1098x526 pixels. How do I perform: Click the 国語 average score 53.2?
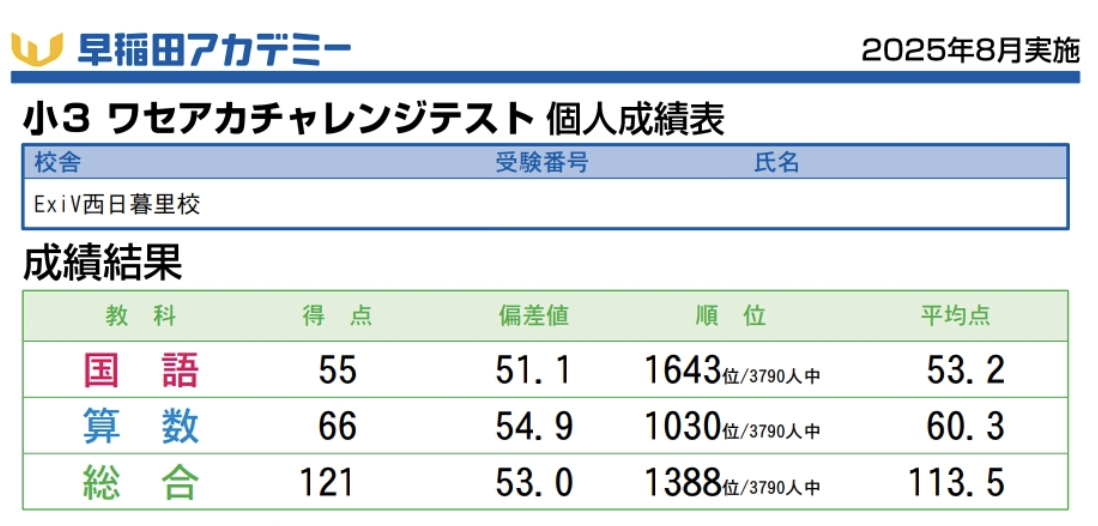coord(966,371)
